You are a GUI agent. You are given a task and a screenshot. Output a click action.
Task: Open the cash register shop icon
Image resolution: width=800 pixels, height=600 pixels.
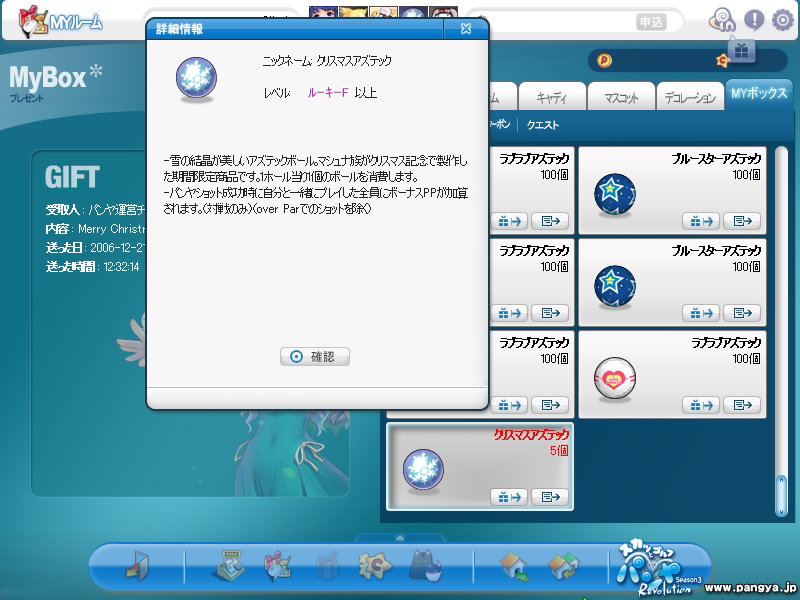[x=229, y=566]
